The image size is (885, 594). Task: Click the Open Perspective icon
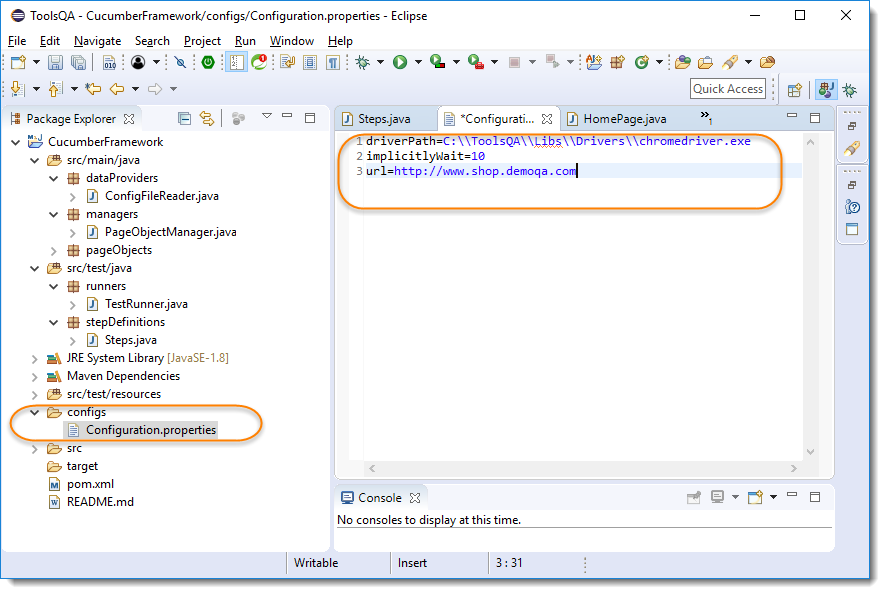coord(795,89)
